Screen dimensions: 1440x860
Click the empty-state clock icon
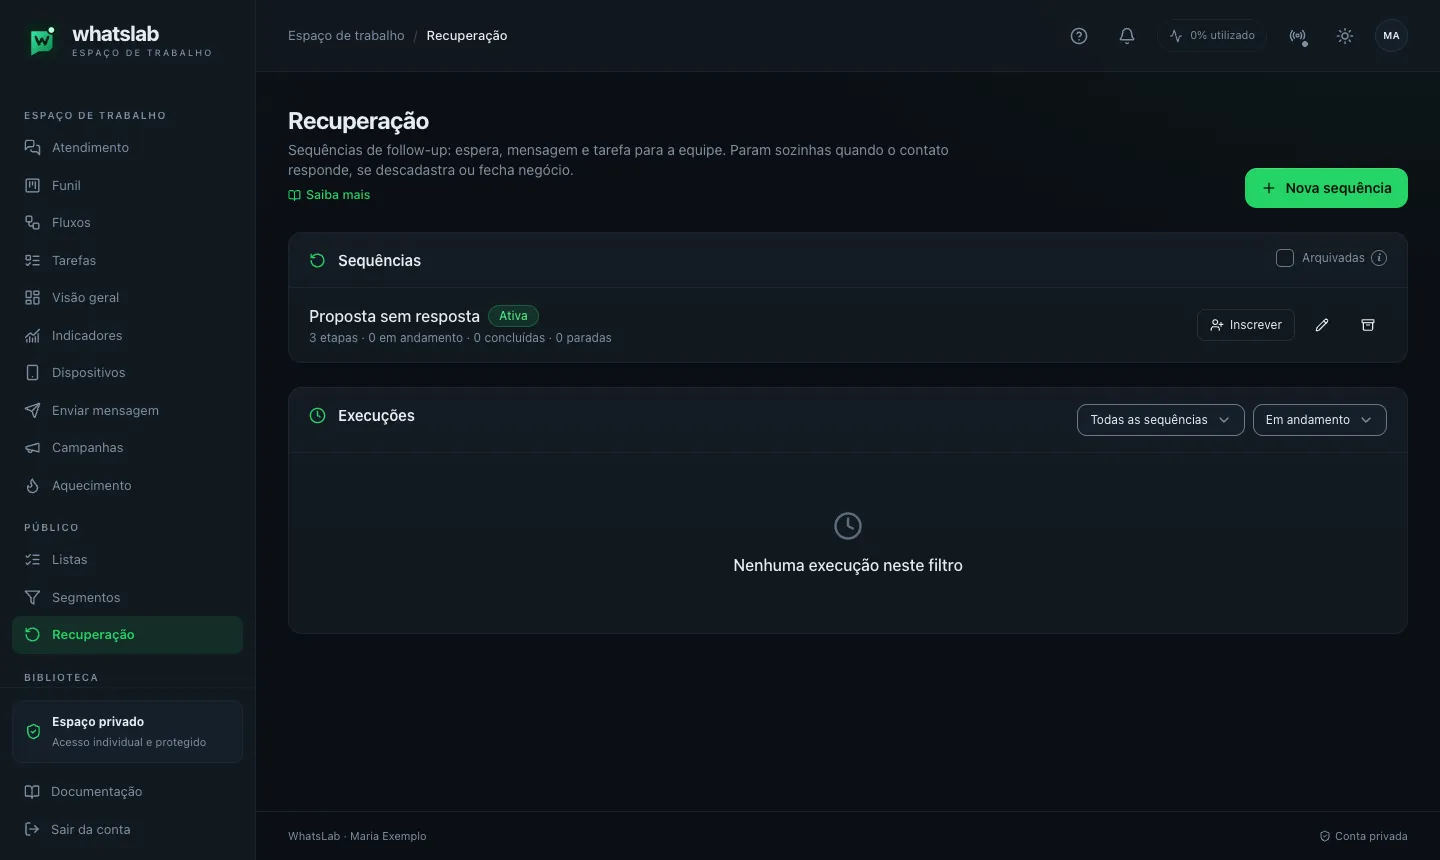click(848, 526)
